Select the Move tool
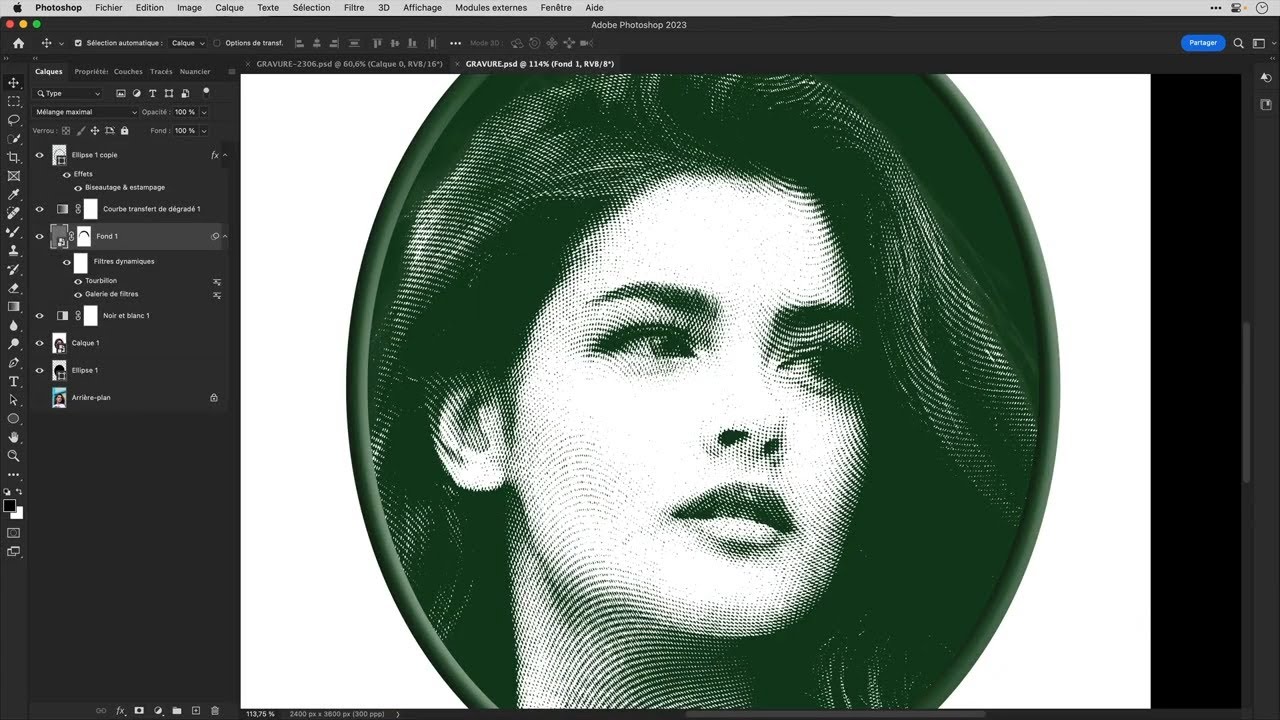The image size is (1280, 720). (x=14, y=83)
